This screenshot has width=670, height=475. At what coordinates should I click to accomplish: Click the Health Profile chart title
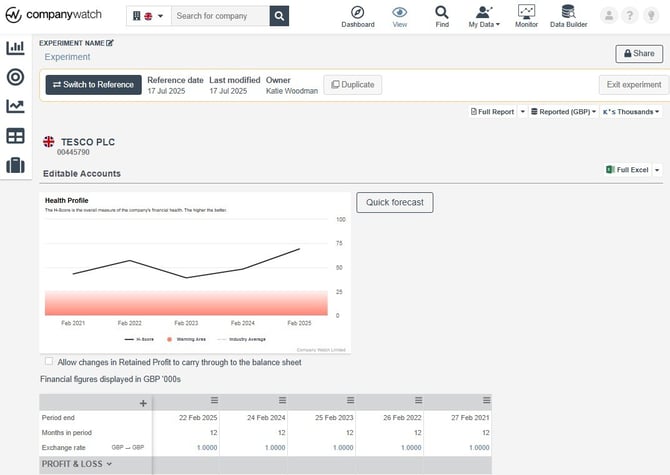[67, 200]
